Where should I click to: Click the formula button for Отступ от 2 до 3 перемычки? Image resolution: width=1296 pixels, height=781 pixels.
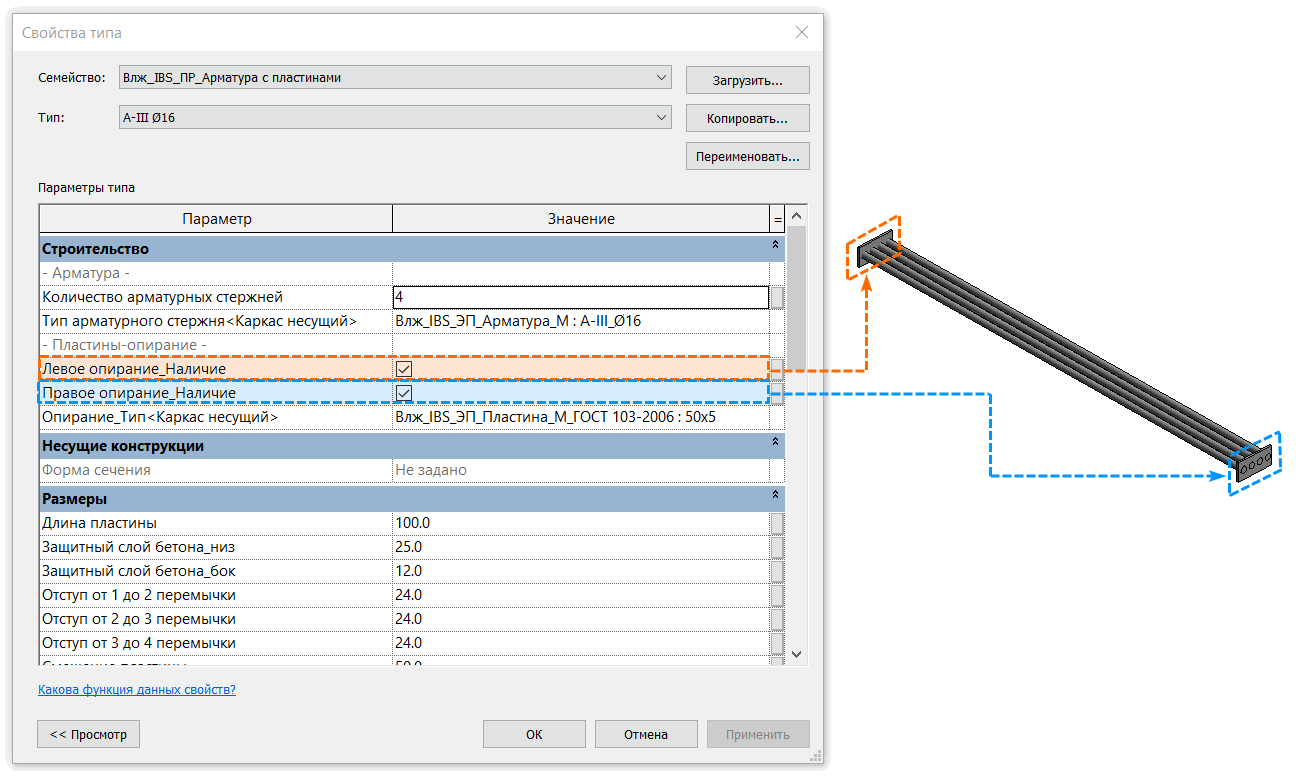(x=777, y=619)
